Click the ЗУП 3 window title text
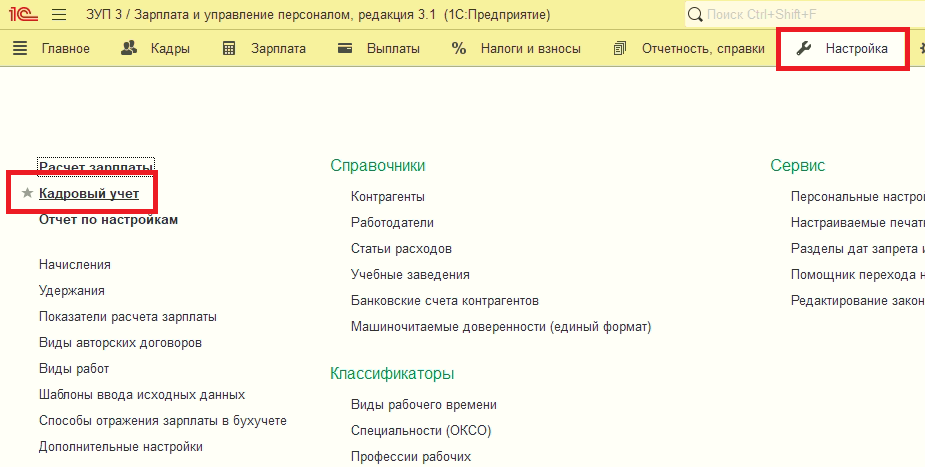The height and width of the screenshot is (467, 925). 318,15
